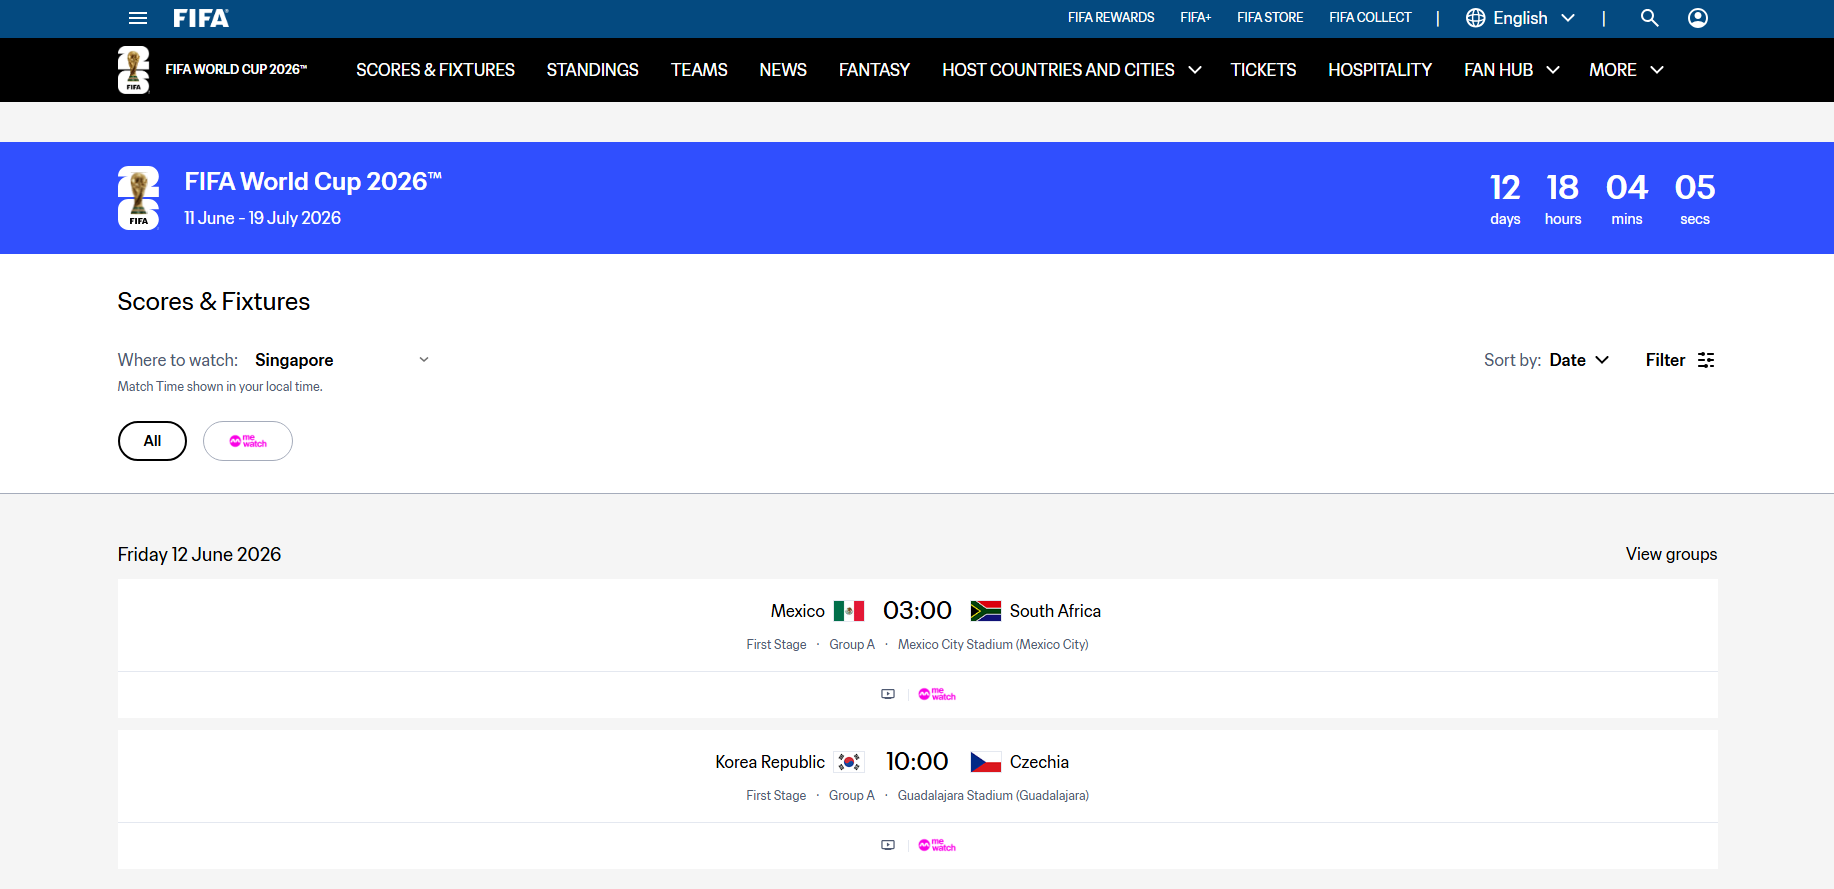Click the Mexico flag icon
The width and height of the screenshot is (1834, 889).
[849, 611]
